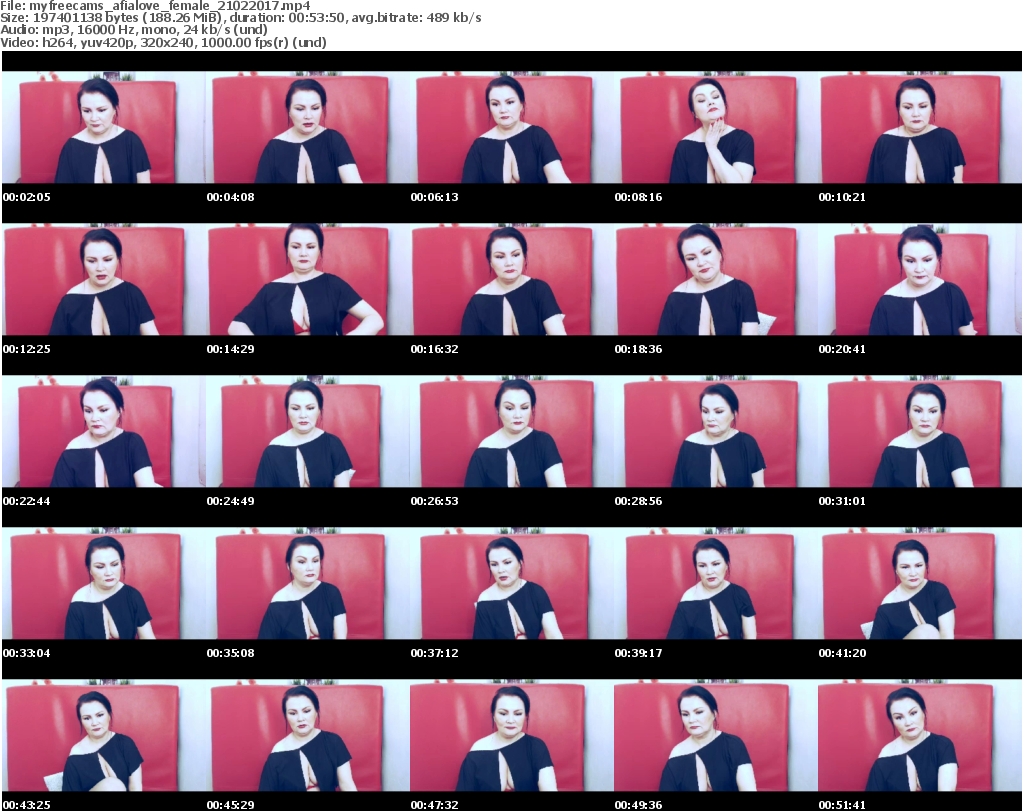The width and height of the screenshot is (1024, 811).
Task: Click the timestamp label 00:10:21
Action: (842, 197)
